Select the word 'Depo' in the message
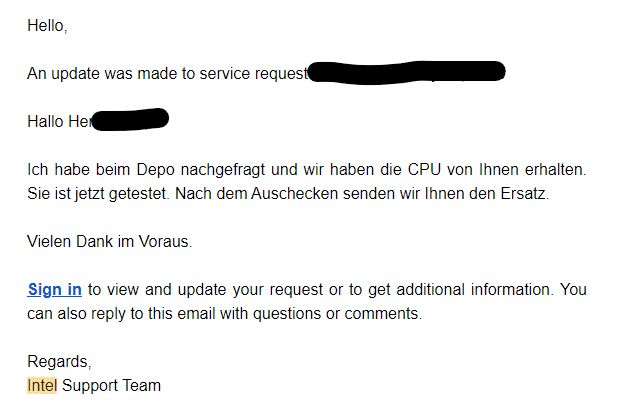 point(156,170)
